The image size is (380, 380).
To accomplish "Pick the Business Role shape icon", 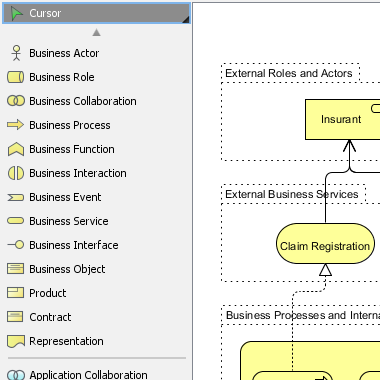I will click(16, 77).
